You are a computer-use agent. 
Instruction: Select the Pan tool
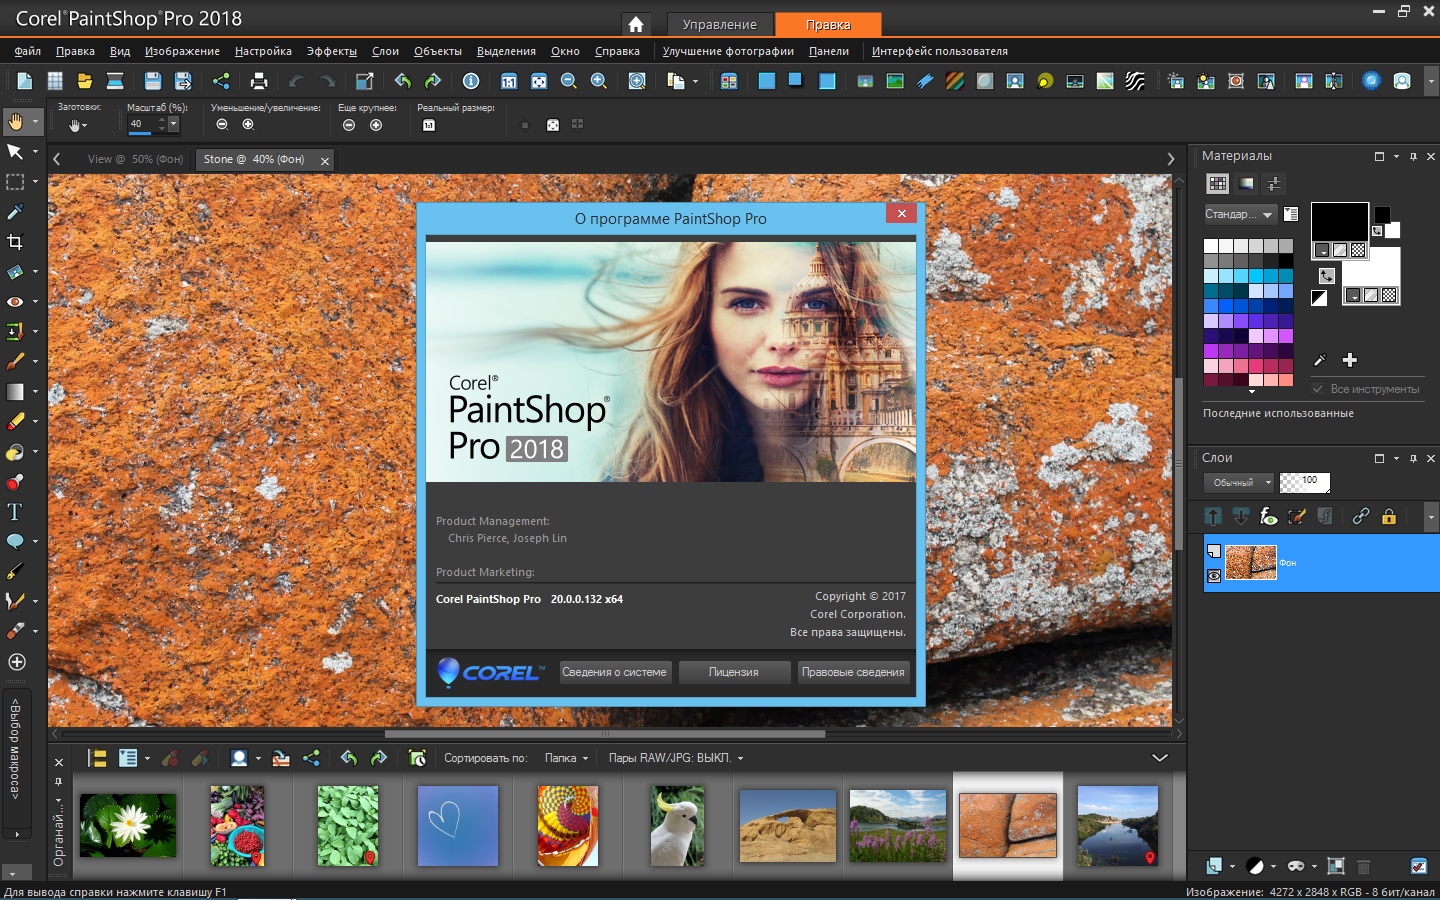point(16,122)
